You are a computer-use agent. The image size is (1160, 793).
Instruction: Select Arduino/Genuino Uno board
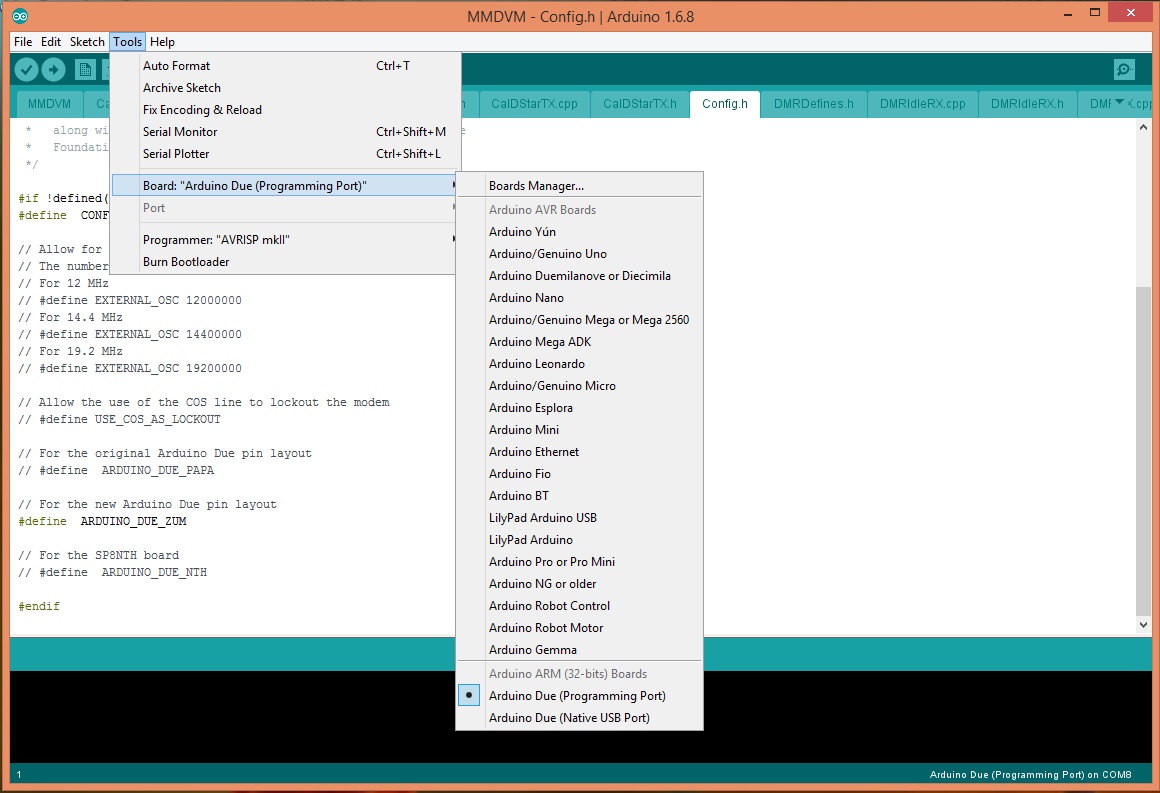click(x=579, y=254)
